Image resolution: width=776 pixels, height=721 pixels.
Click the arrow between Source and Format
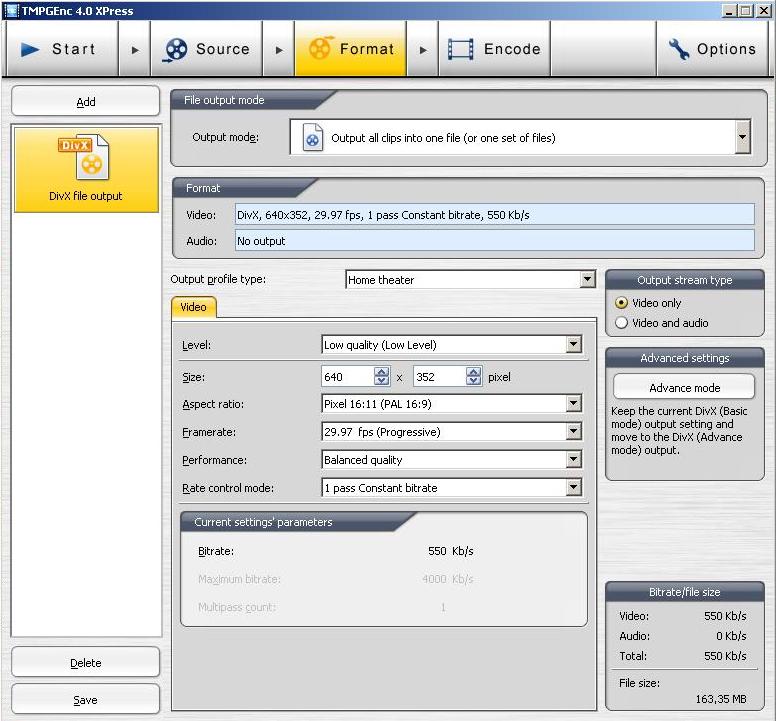(x=279, y=49)
